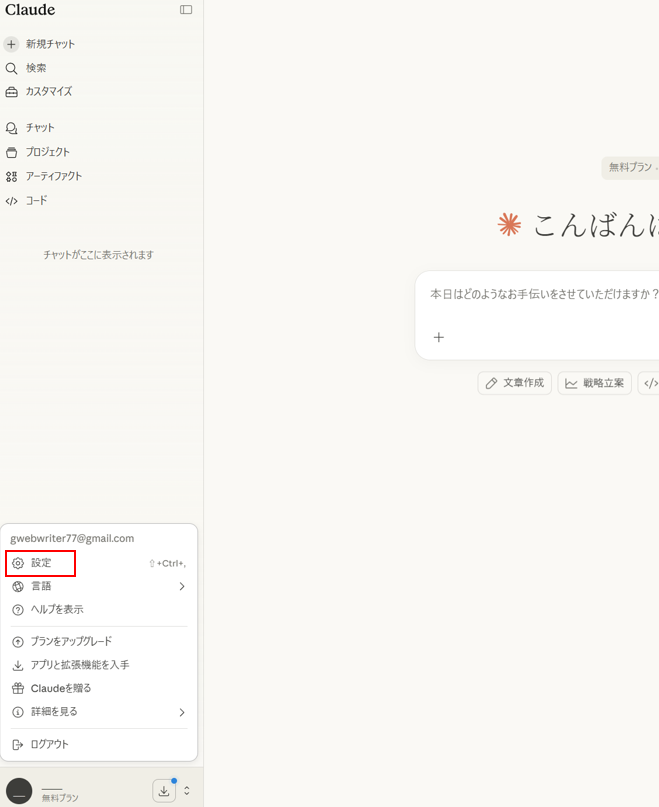The height and width of the screenshot is (807, 659).
Task: Click the upgrade arrow icon for プランをアップグレード
Action: click(x=18, y=642)
